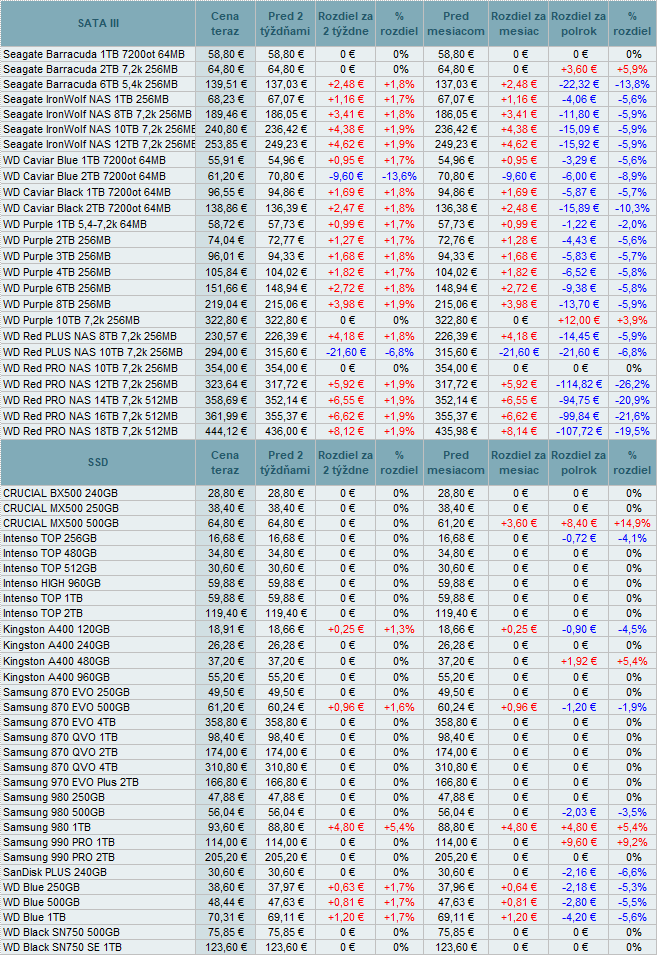This screenshot has height=955, width=657.
Task: Click the -26,2% percentage for Red PRO 12TB
Action: click(633, 384)
